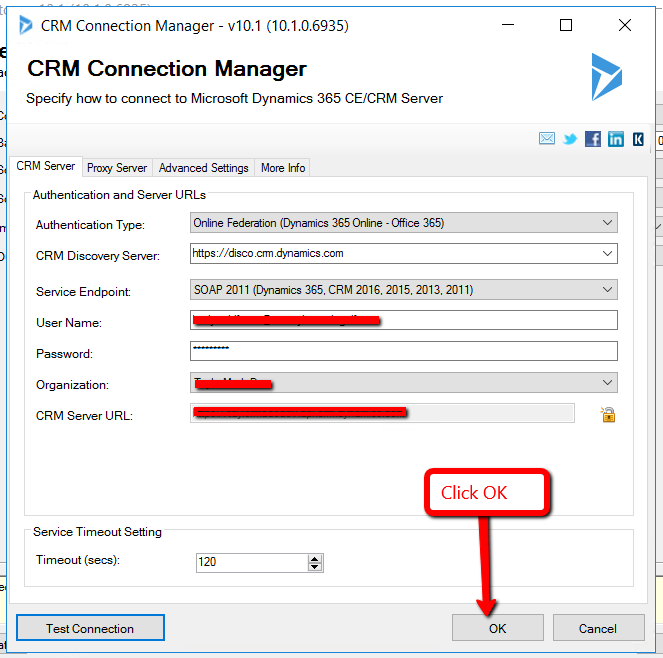
Task: Click the CRM Server URL field
Action: (x=382, y=413)
